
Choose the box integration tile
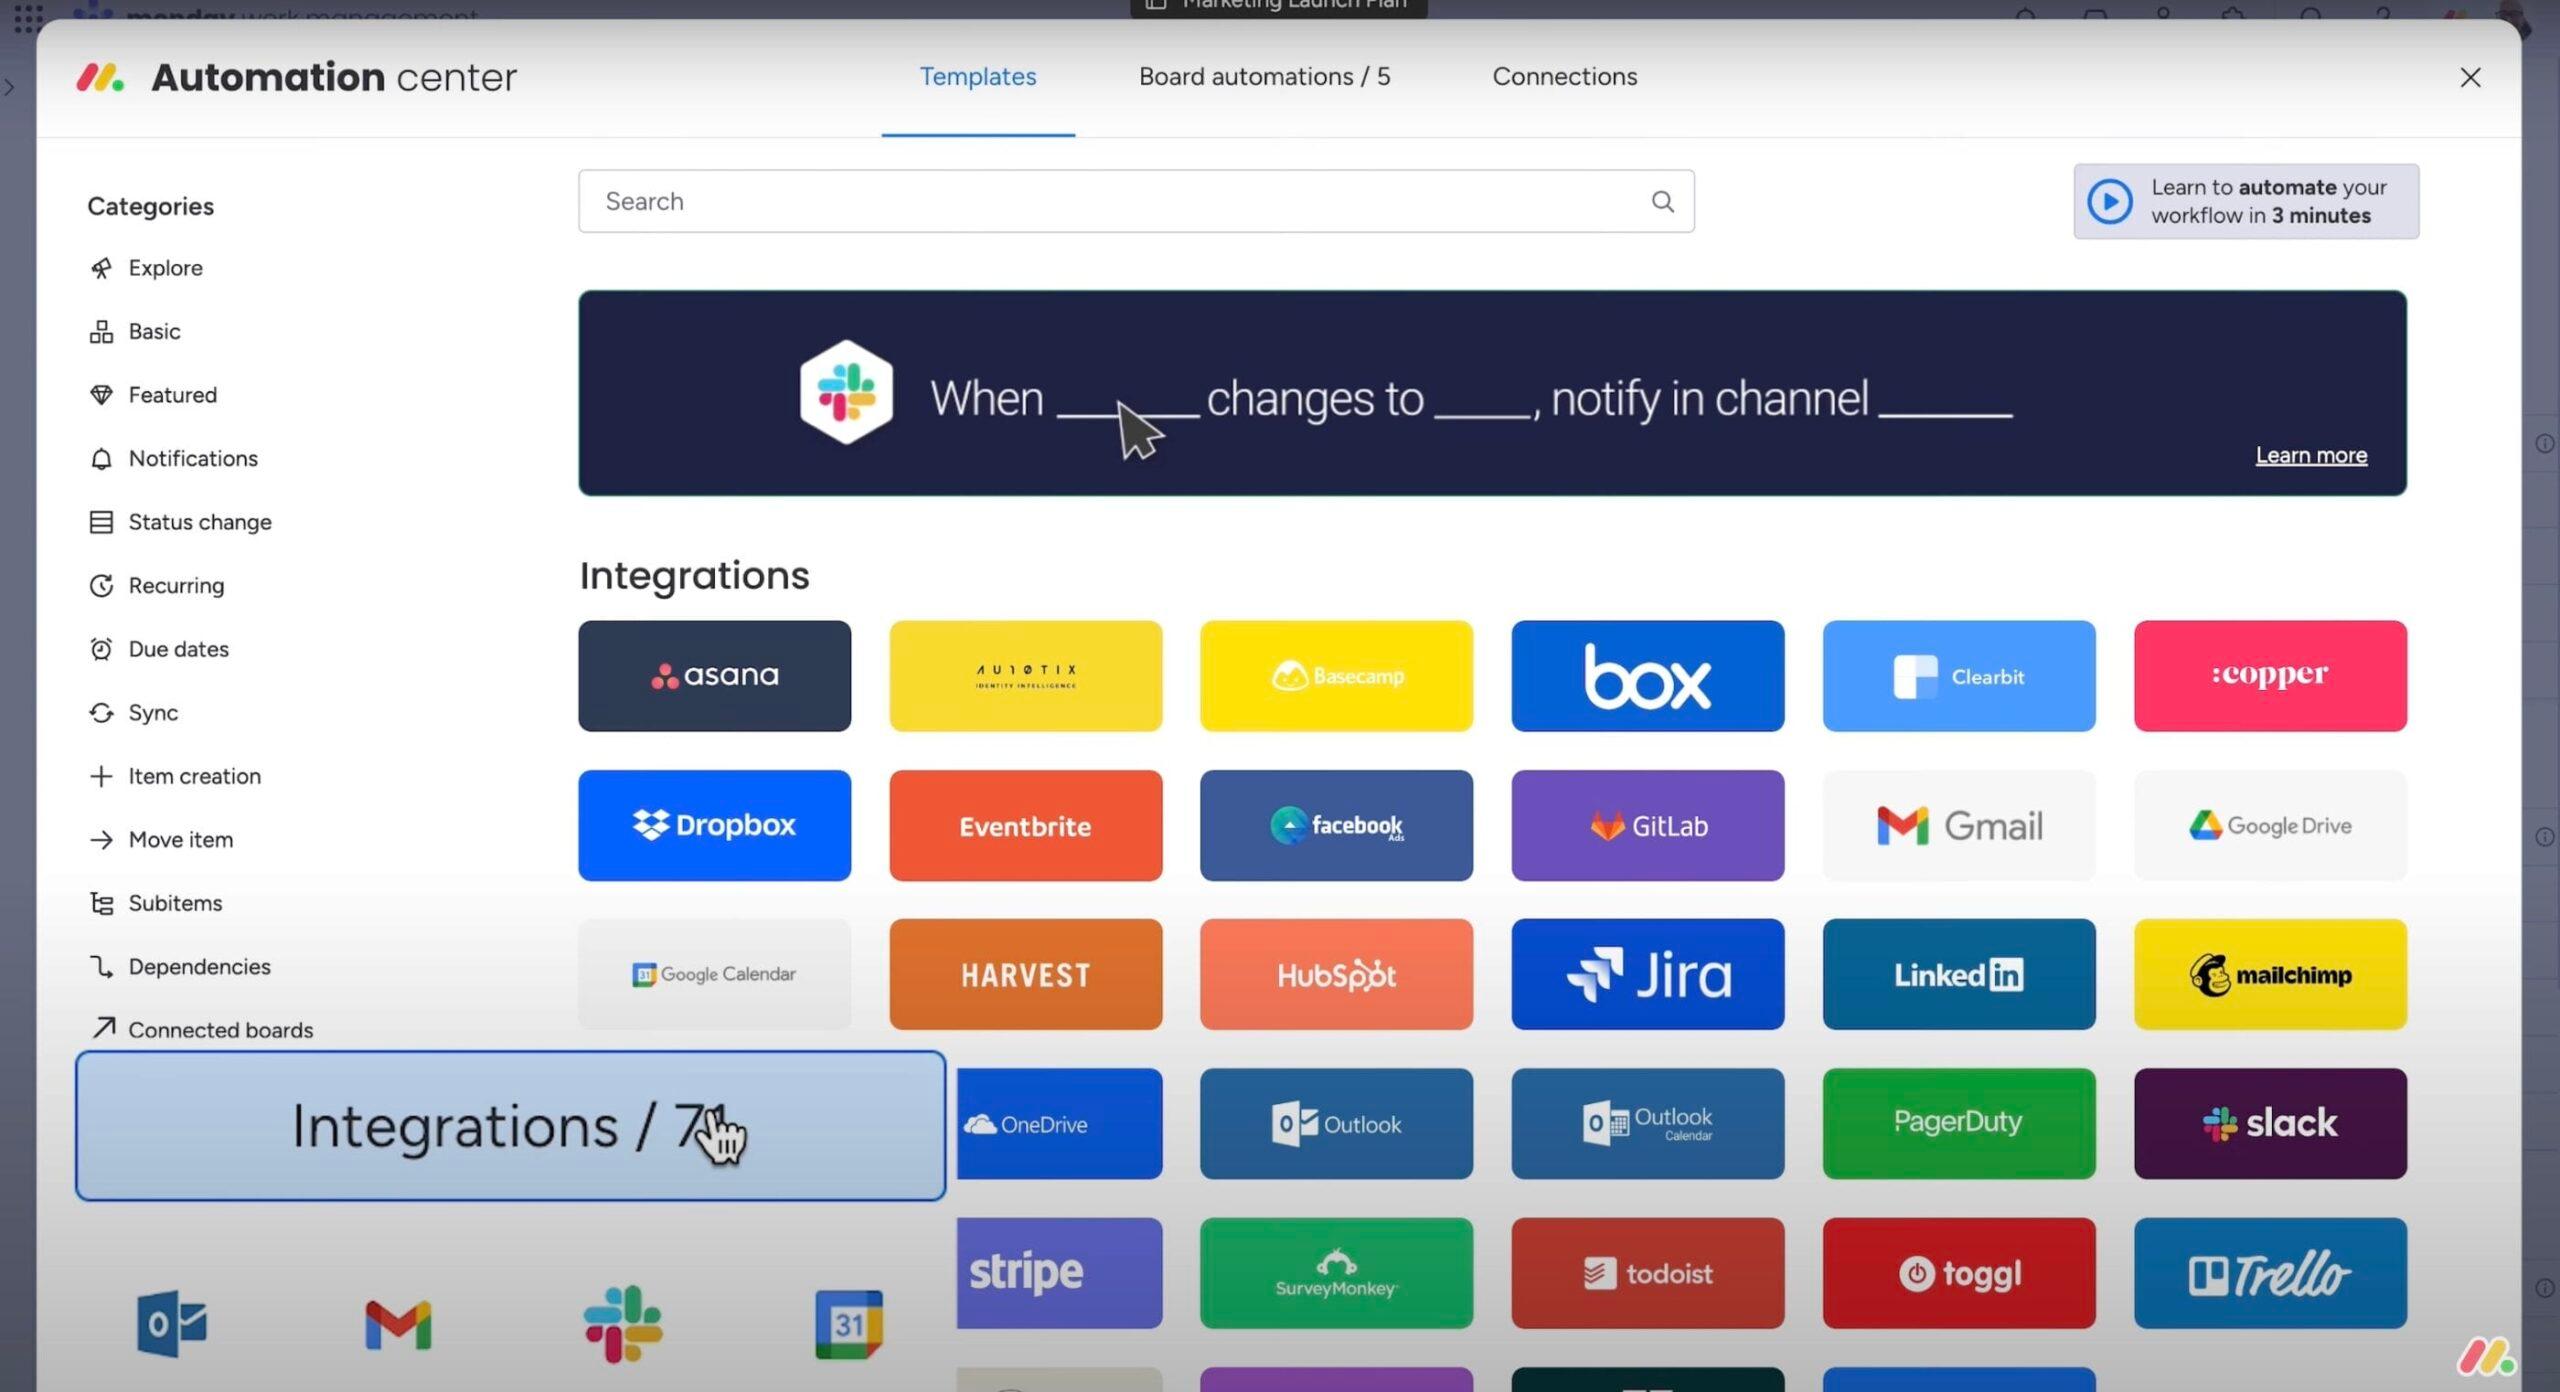click(x=1647, y=676)
